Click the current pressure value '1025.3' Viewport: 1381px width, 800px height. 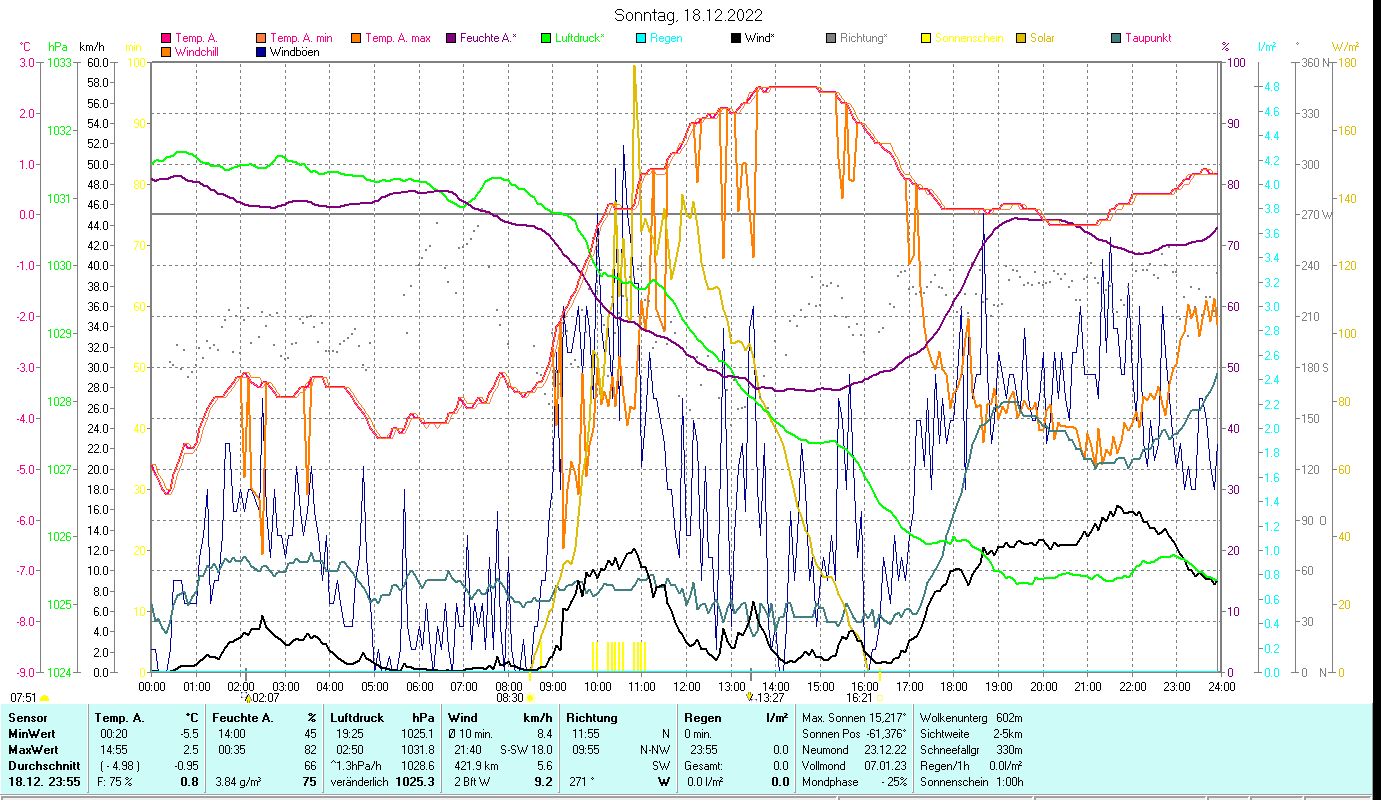(414, 781)
